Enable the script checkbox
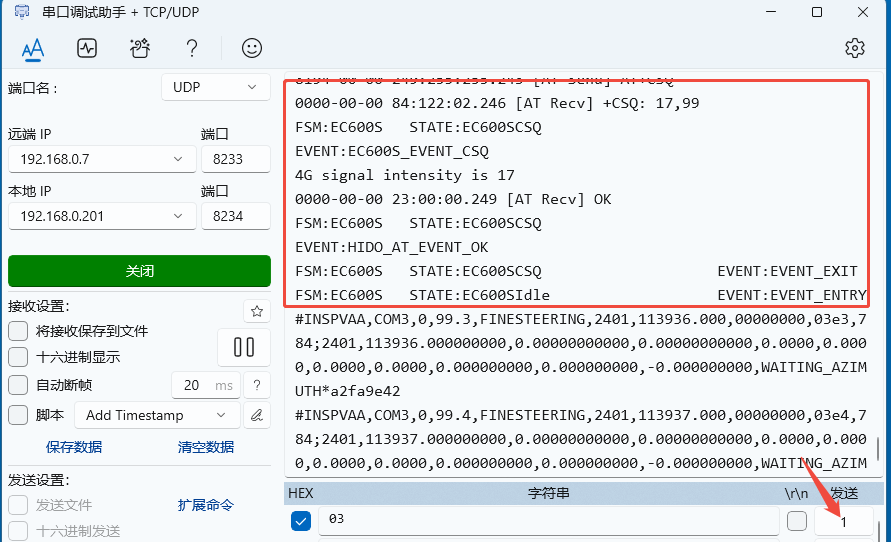This screenshot has height=542, width=891. click(18, 415)
